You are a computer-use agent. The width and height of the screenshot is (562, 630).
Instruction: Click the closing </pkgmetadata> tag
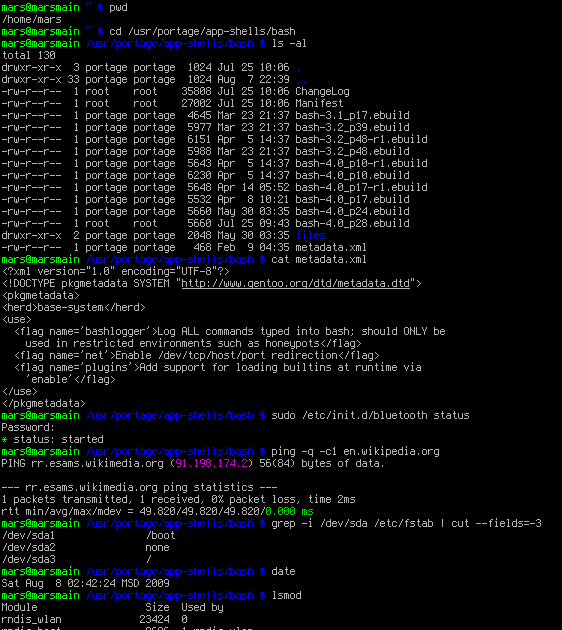(43, 403)
